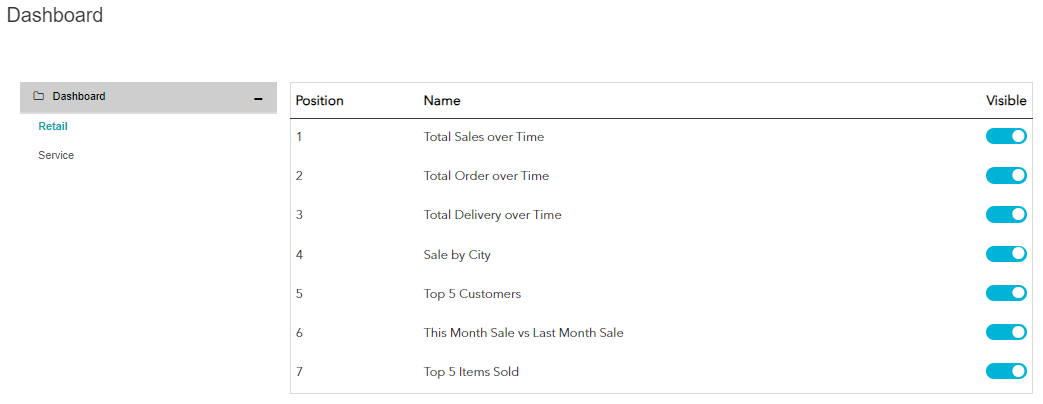Click the Visible column header
Image resolution: width=1043 pixels, height=404 pixels.
(x=1006, y=101)
